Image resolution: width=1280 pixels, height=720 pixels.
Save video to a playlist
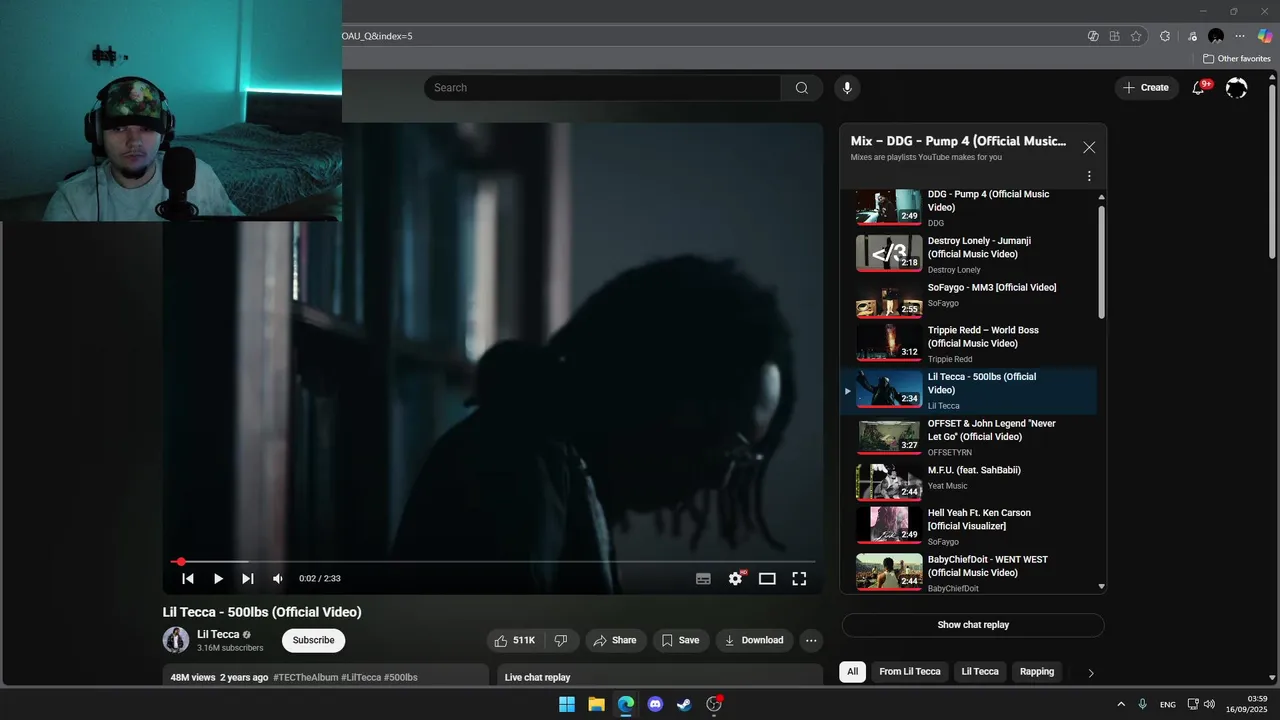tap(681, 640)
